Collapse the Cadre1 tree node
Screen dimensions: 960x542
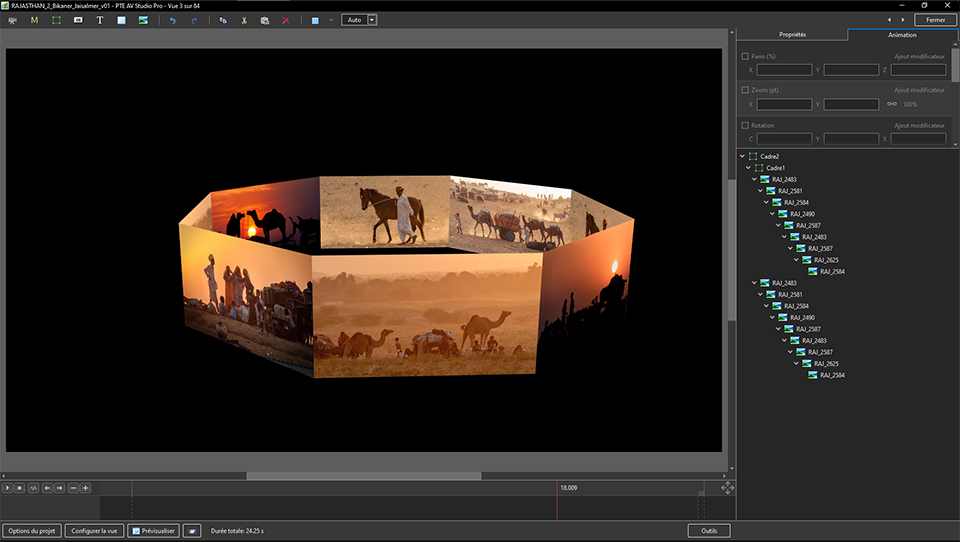tap(749, 168)
